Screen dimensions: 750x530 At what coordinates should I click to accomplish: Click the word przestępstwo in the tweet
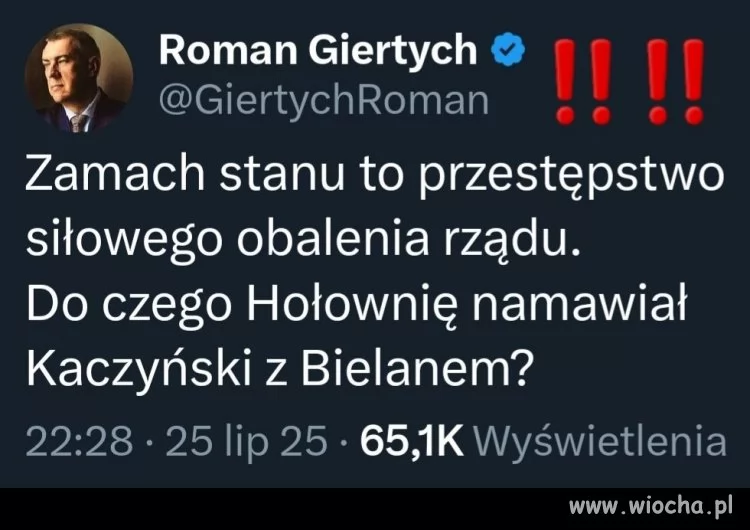[x=572, y=177]
